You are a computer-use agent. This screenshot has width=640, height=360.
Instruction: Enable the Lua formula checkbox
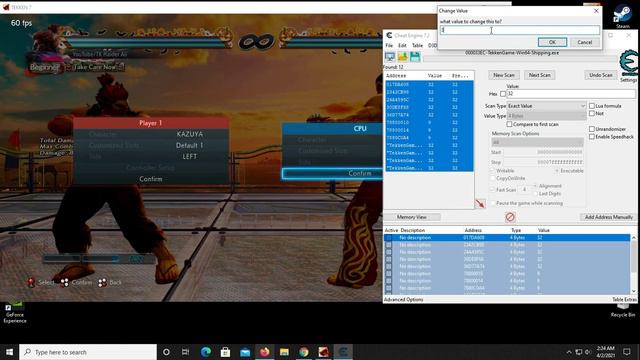[591, 106]
